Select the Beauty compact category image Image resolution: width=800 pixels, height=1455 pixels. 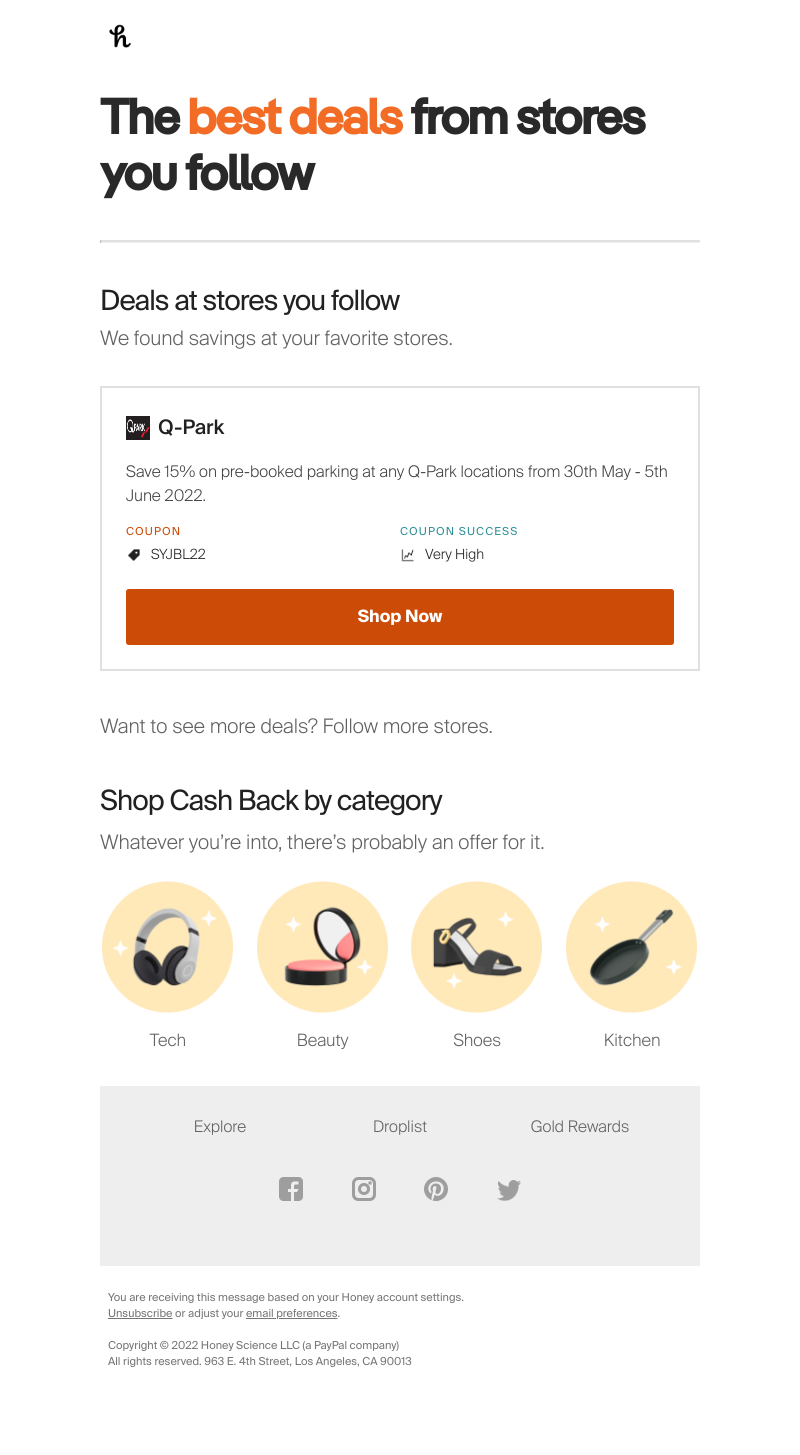click(322, 947)
